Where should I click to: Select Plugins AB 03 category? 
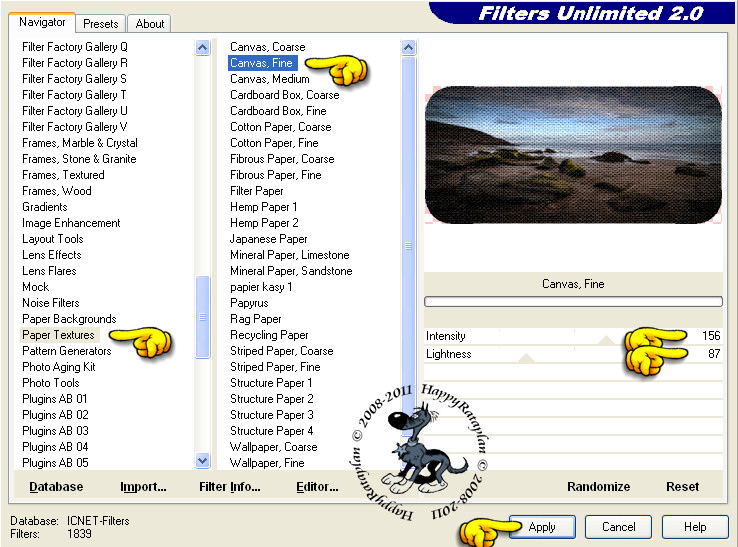pos(55,431)
